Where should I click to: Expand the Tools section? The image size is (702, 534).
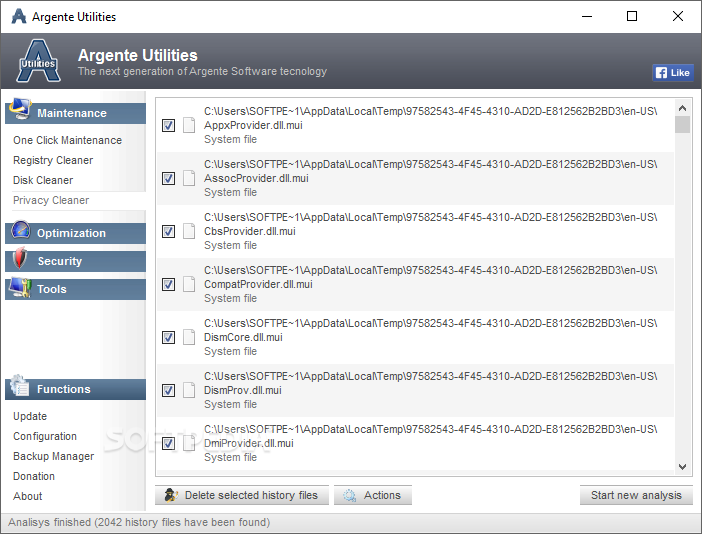click(x=75, y=289)
